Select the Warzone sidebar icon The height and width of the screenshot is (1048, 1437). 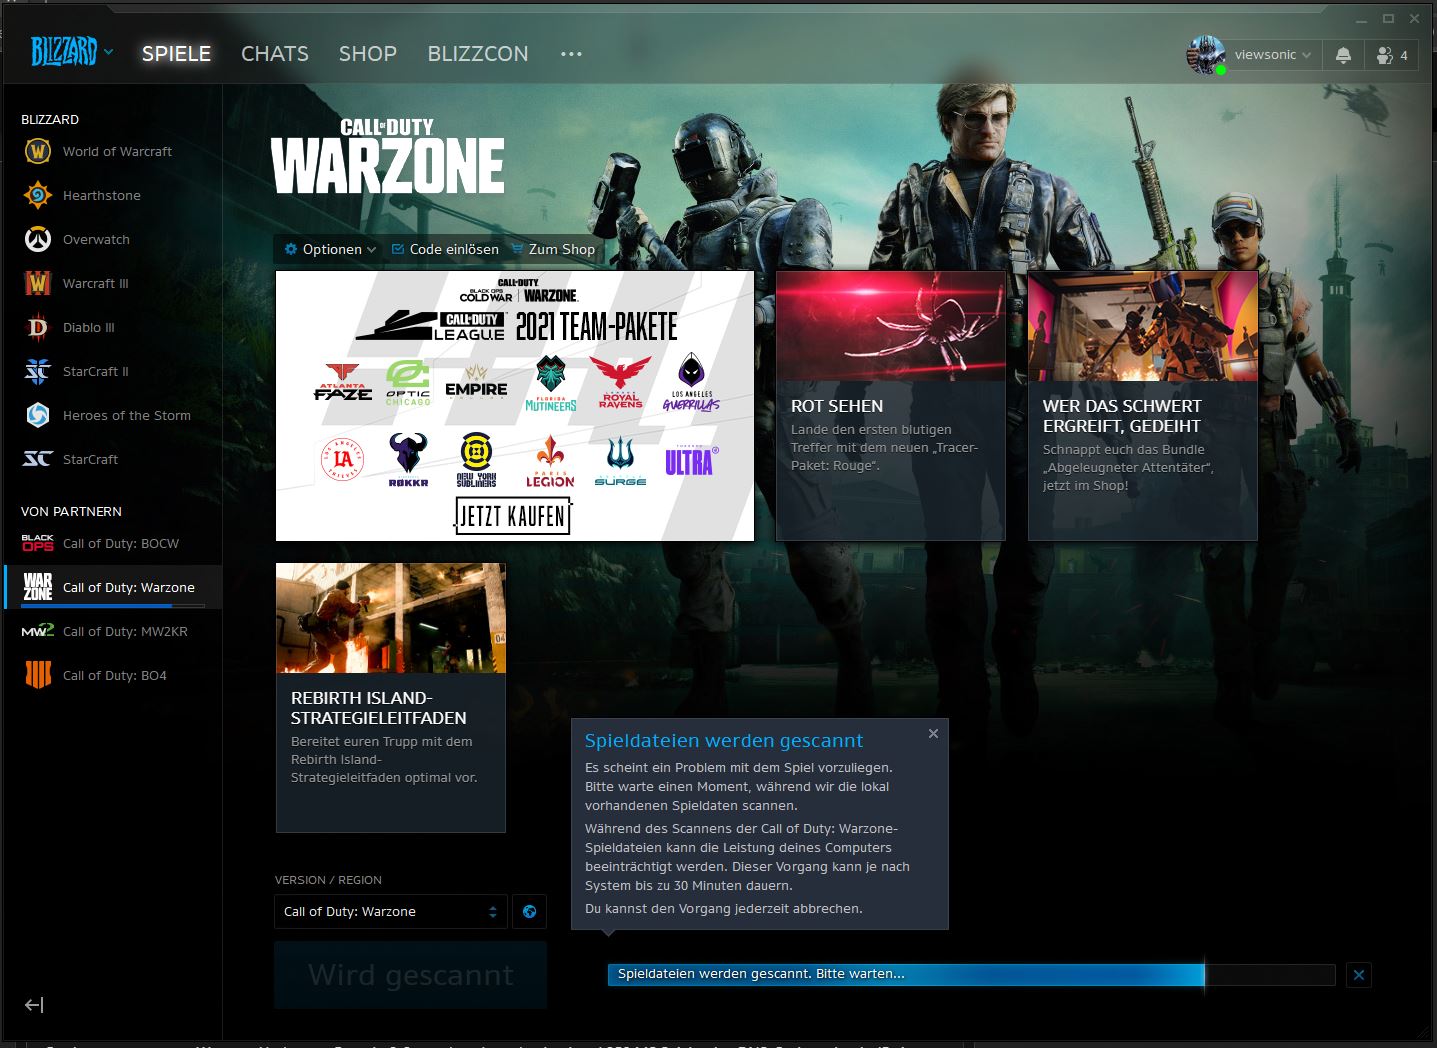pos(38,587)
